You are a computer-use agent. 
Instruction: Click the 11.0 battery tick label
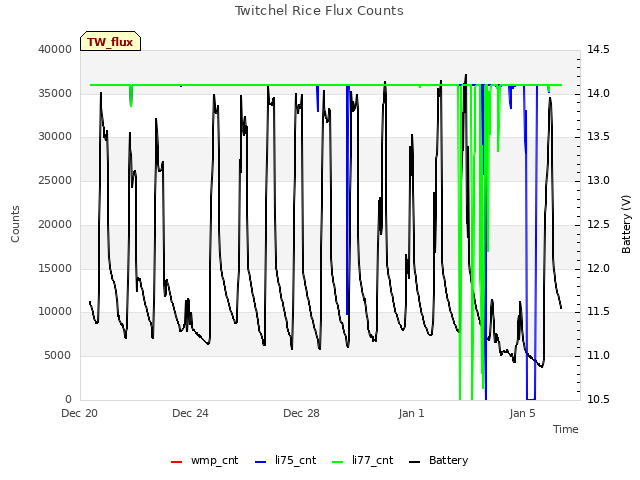598,356
